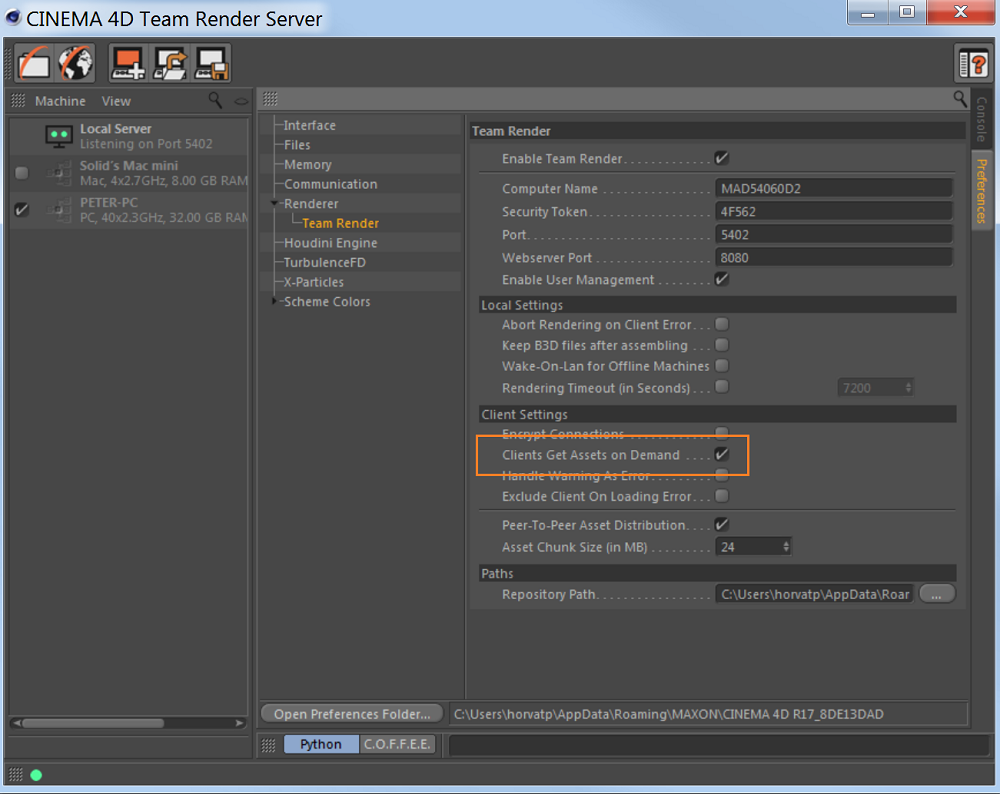The width and height of the screenshot is (1000, 794).
Task: Click the Machine list scrollbar left arrow
Action: (x=17, y=723)
